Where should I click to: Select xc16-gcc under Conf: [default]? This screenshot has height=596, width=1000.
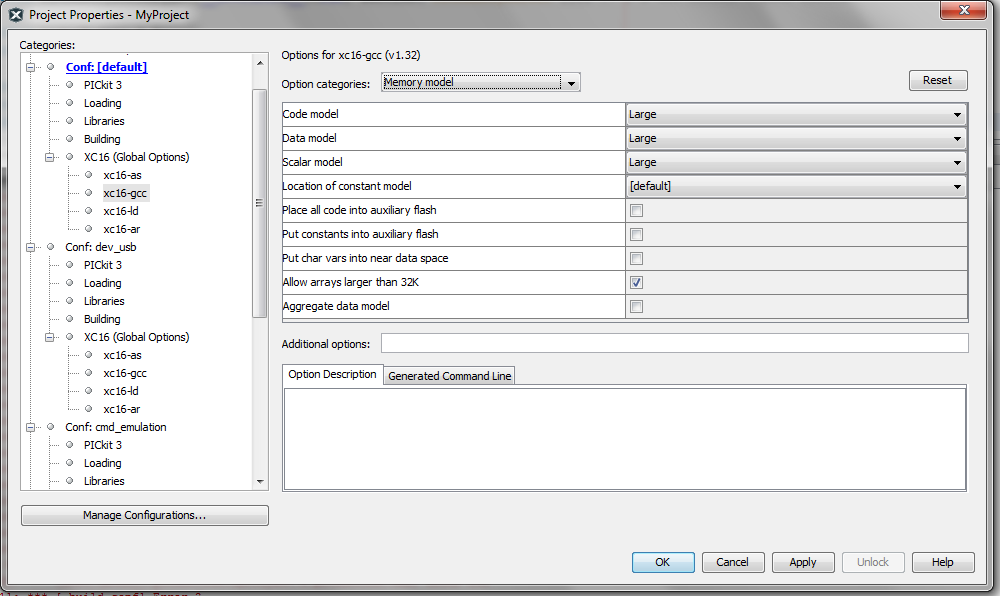pyautogui.click(x=125, y=193)
